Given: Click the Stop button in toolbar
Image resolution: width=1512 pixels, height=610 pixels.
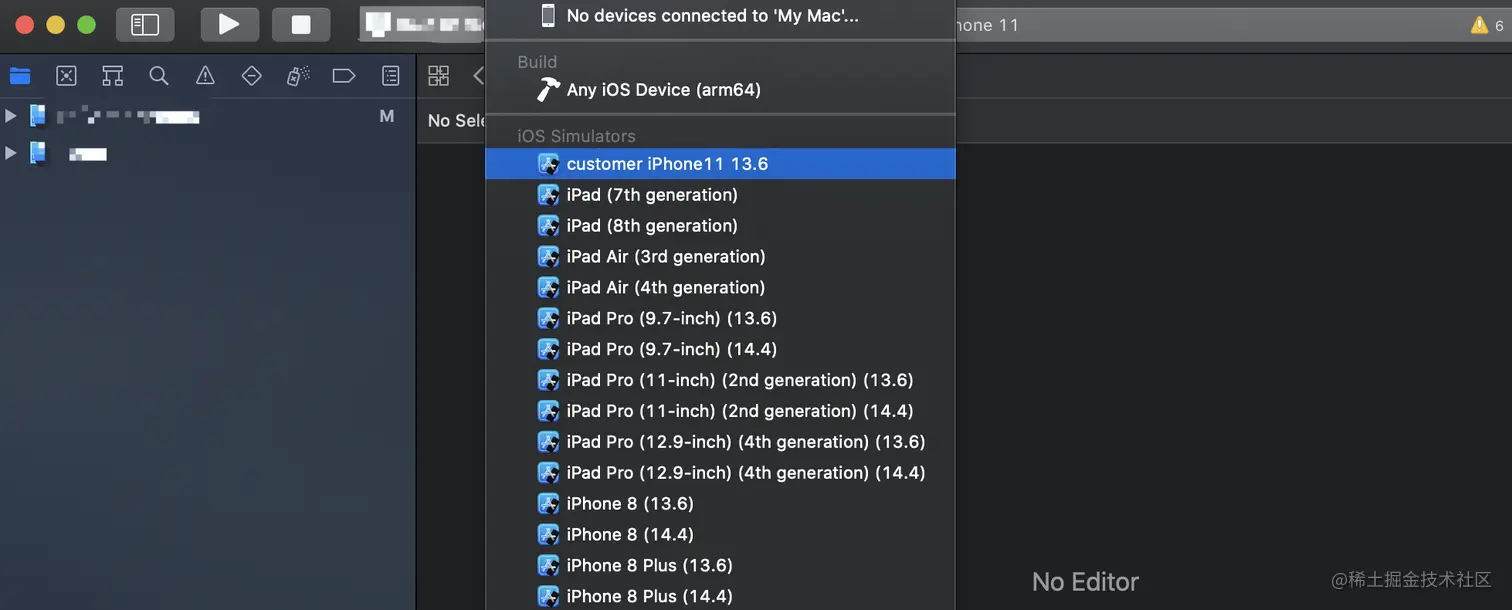Looking at the screenshot, I should coord(301,24).
